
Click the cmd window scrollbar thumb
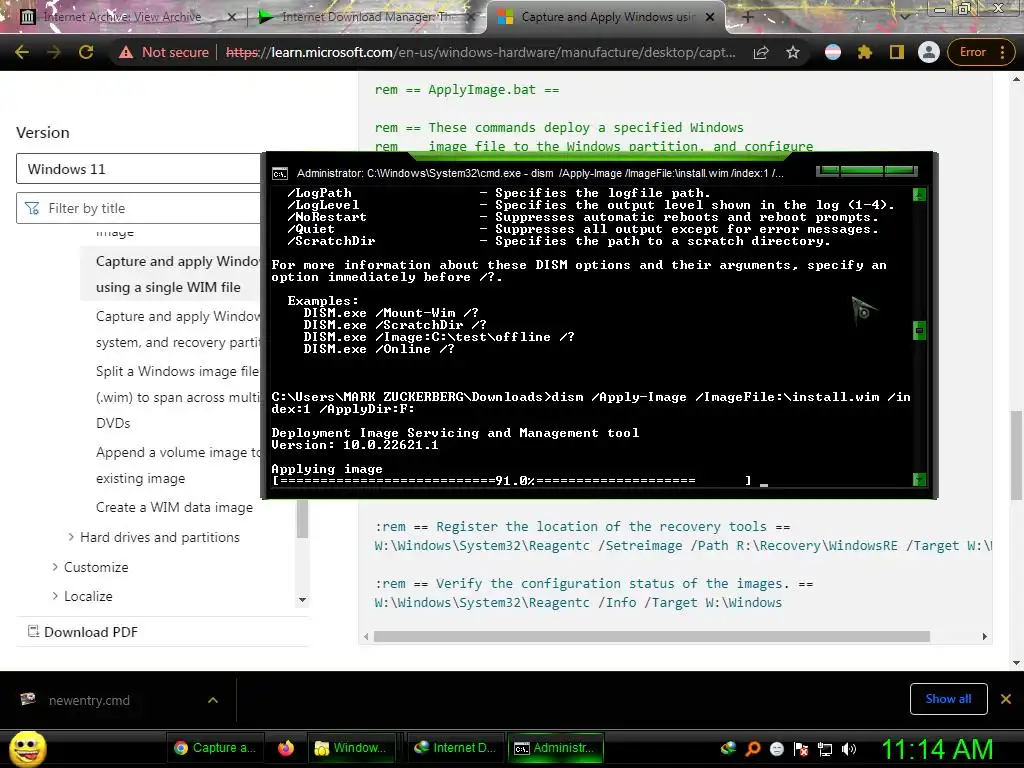[x=919, y=330]
